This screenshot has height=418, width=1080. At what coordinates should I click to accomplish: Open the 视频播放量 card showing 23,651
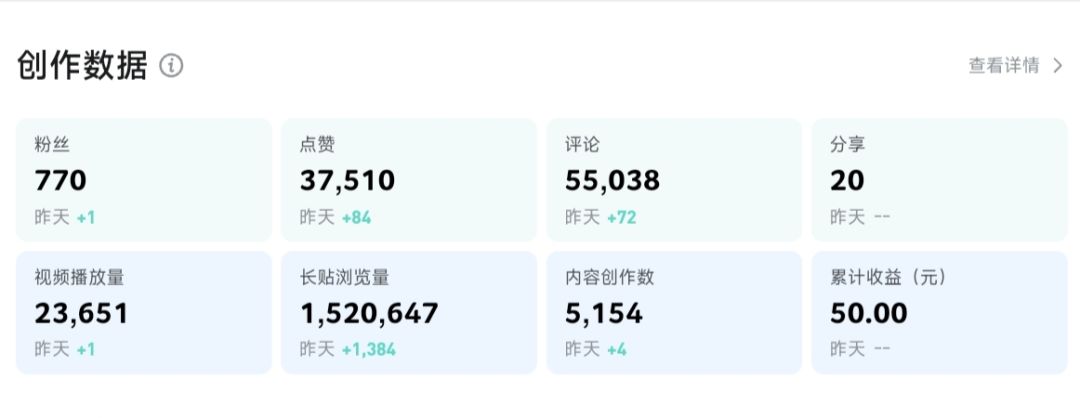tap(144, 313)
